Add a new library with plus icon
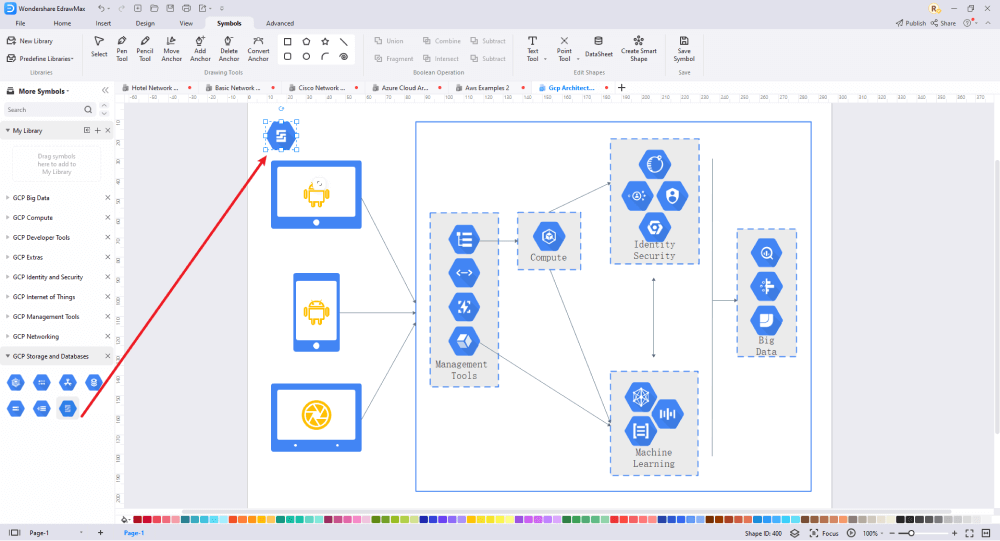This screenshot has height=541, width=1000. 98,130
